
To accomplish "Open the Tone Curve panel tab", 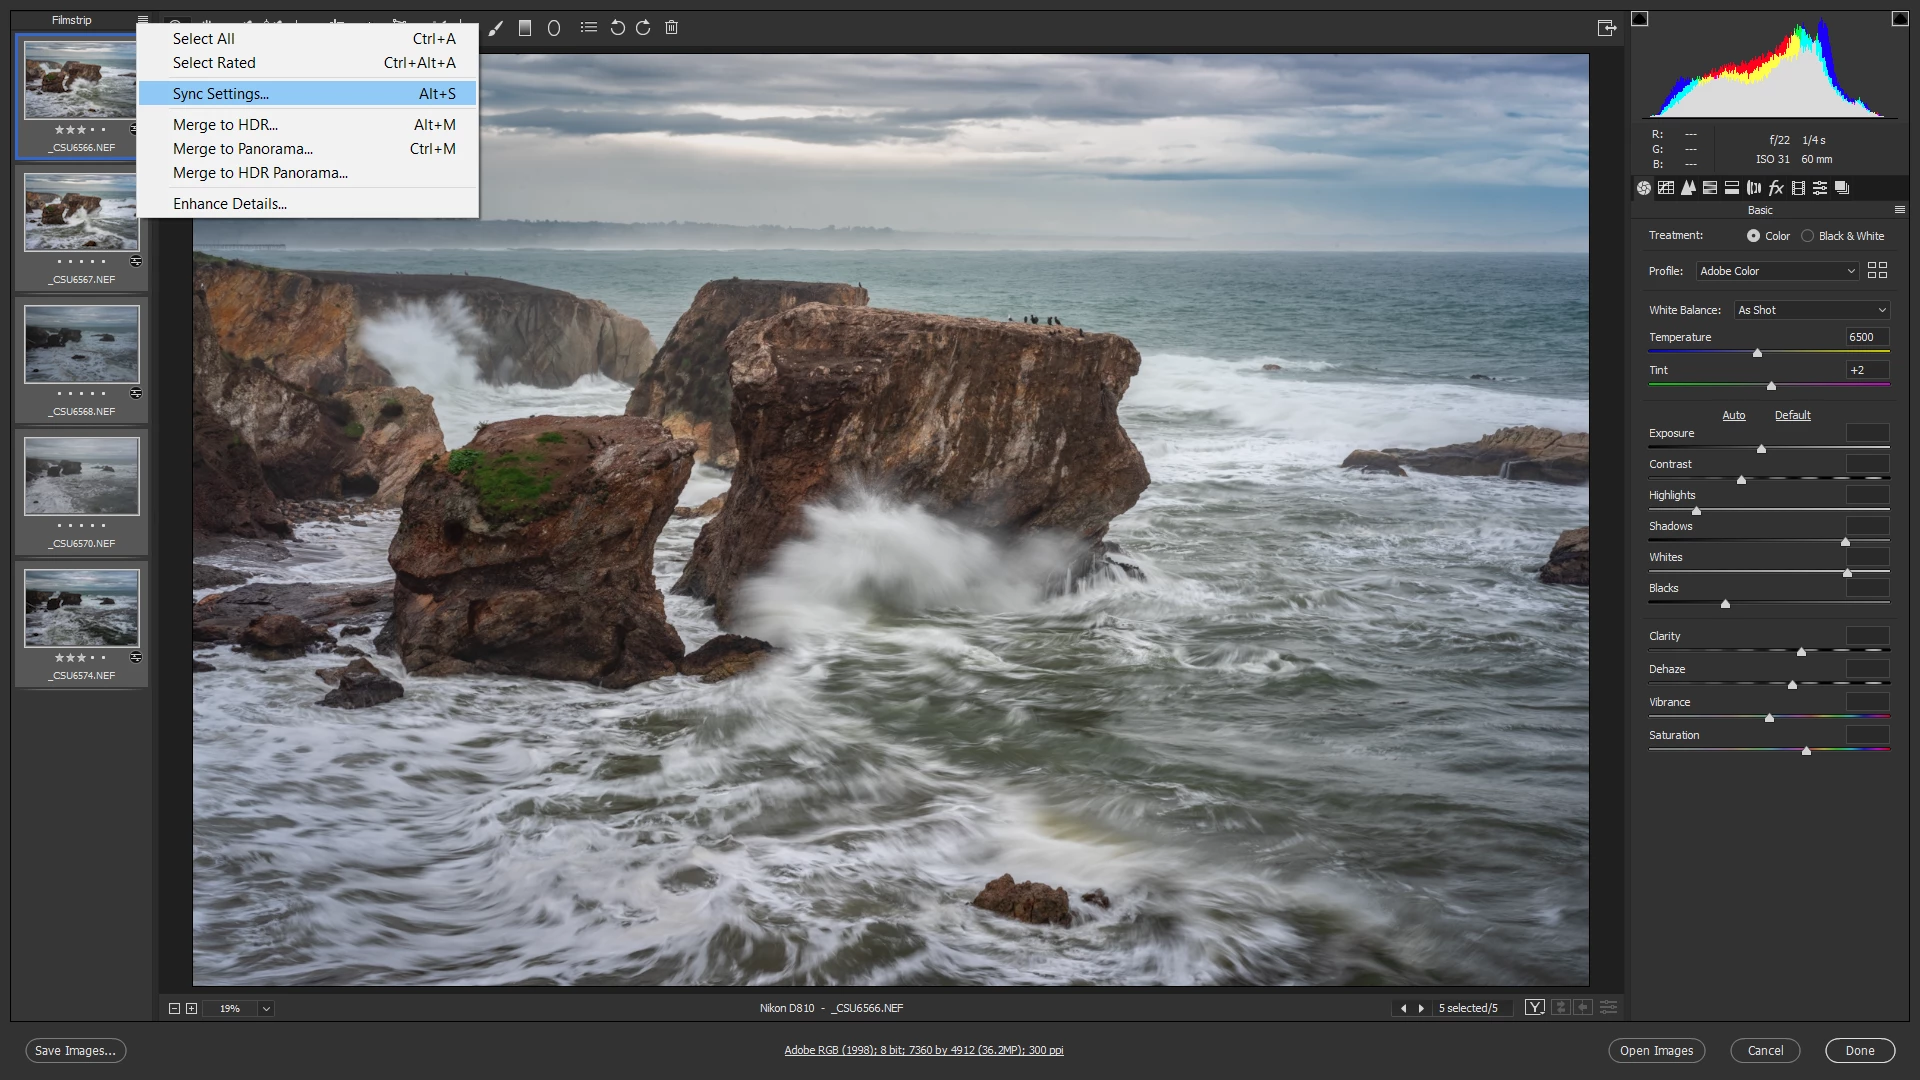I will click(x=1666, y=188).
